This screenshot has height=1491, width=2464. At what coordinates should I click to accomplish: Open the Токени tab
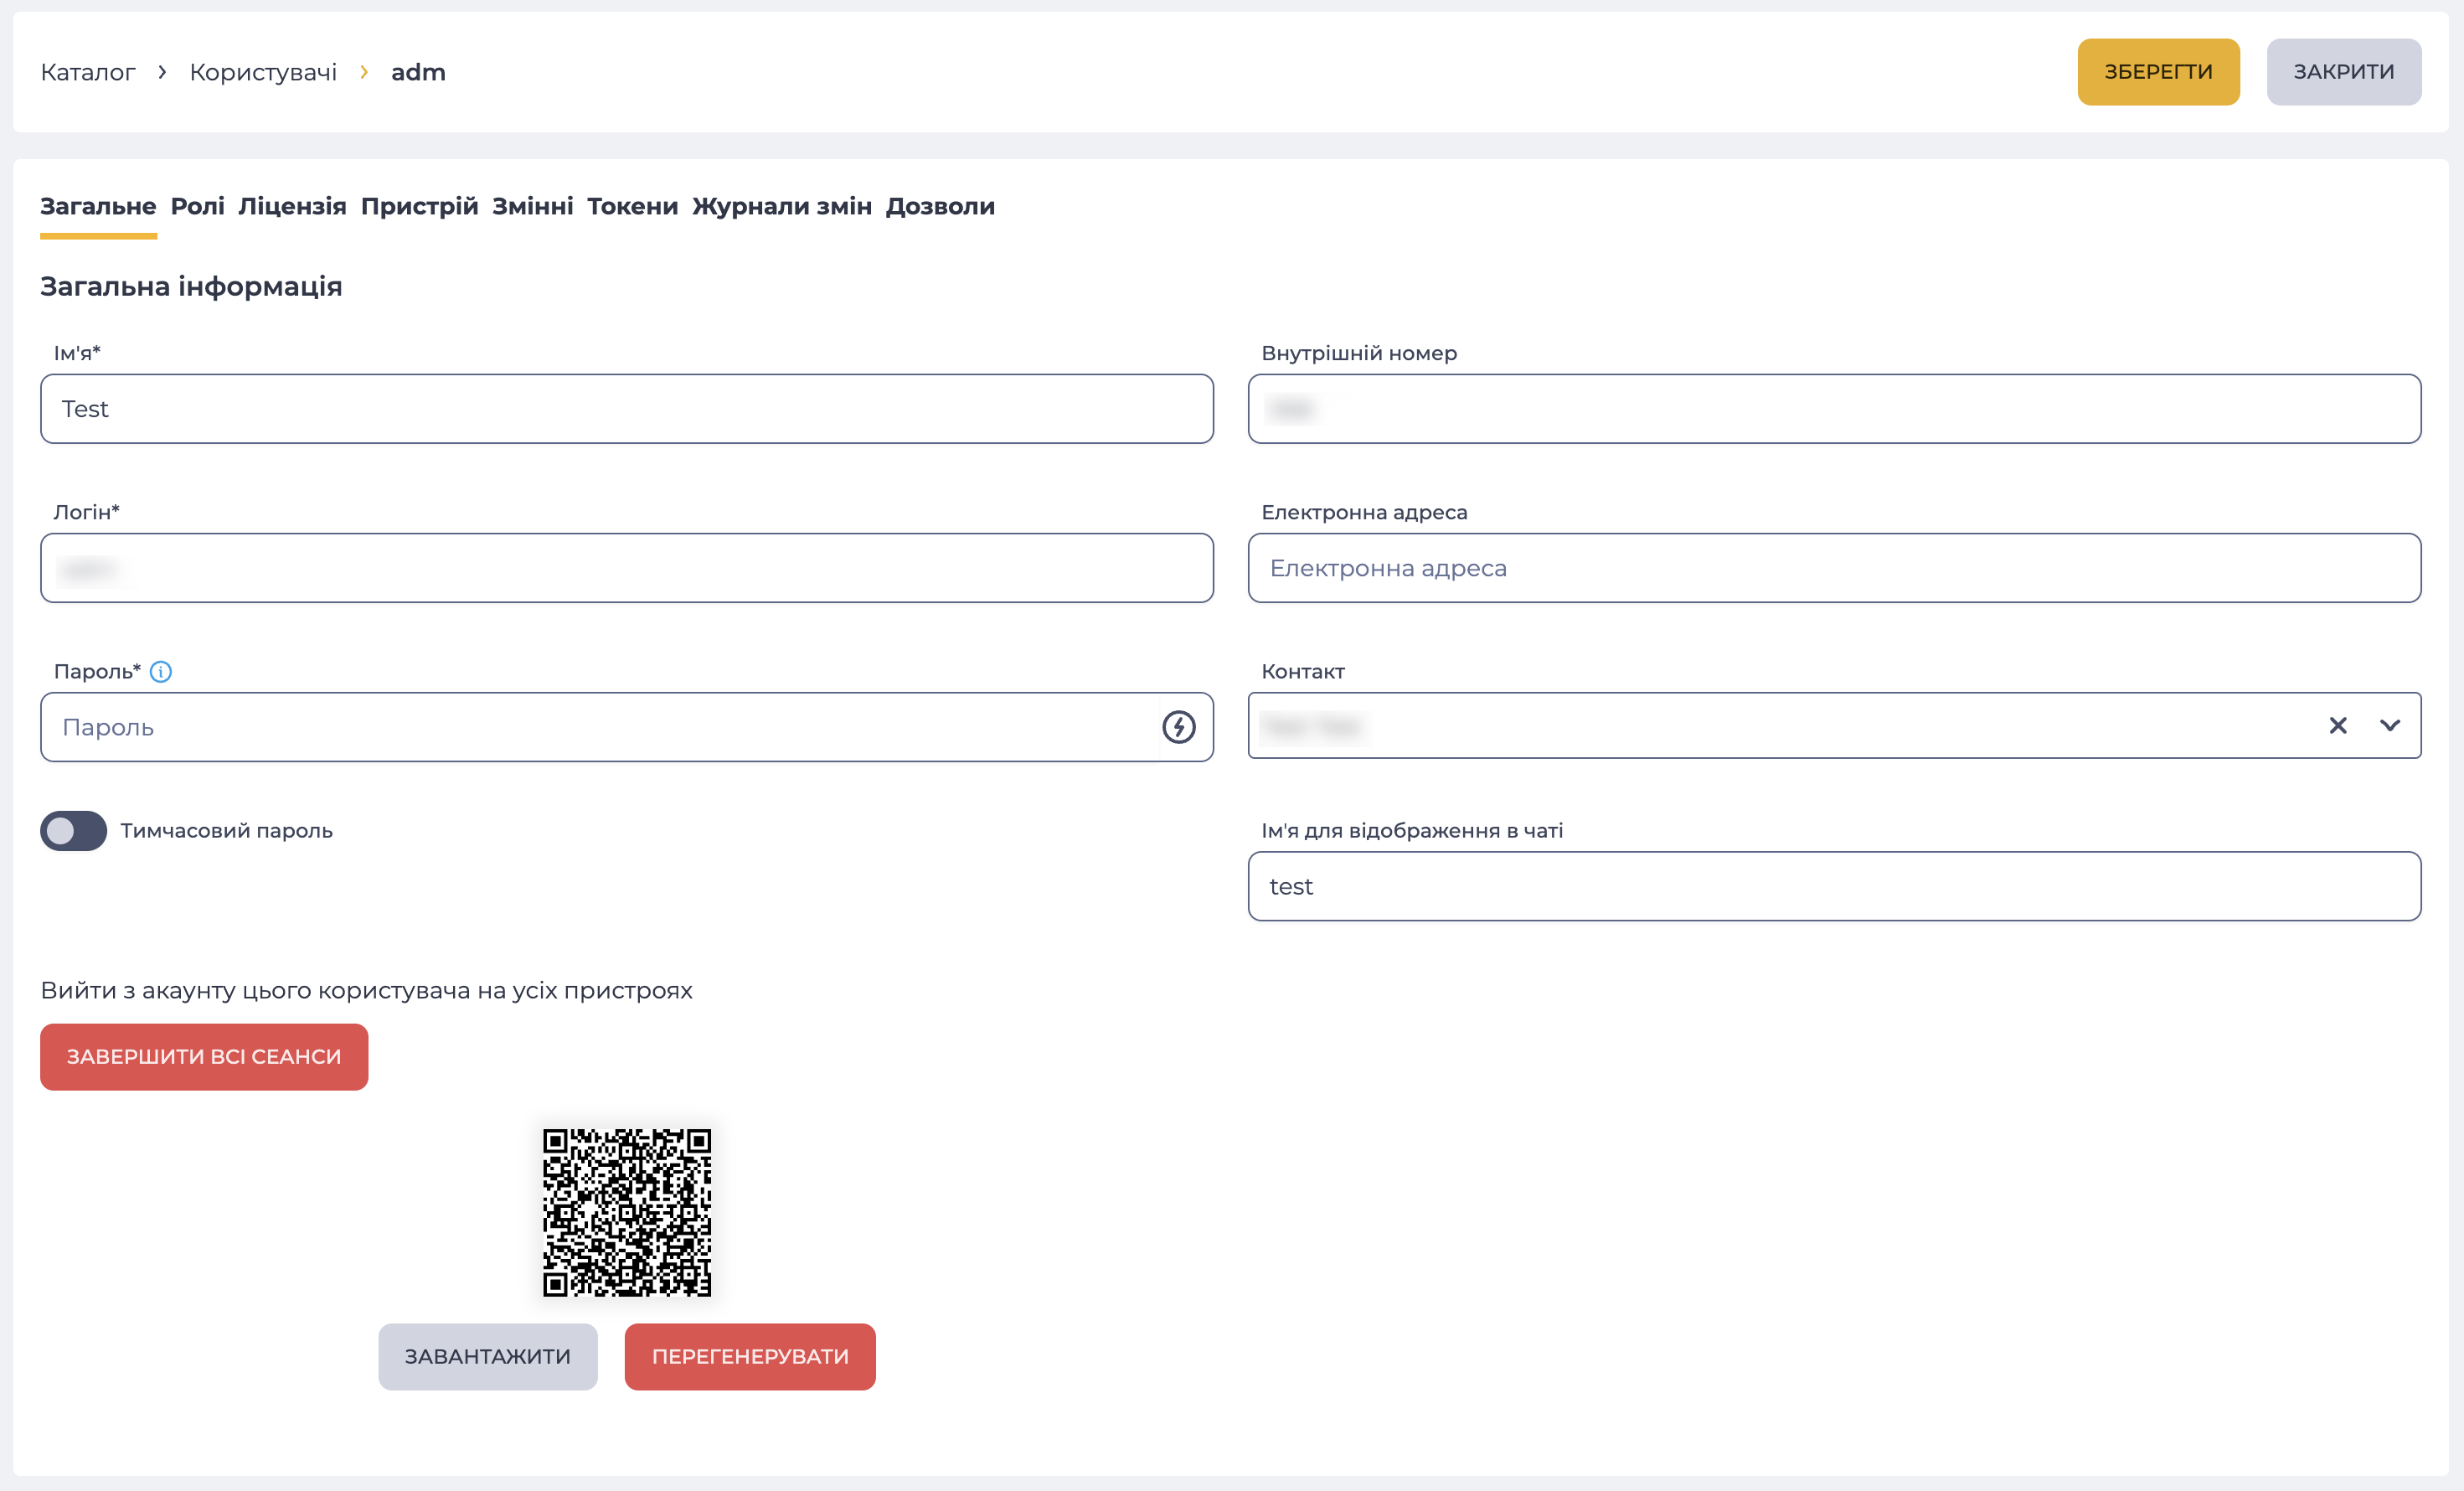point(632,206)
